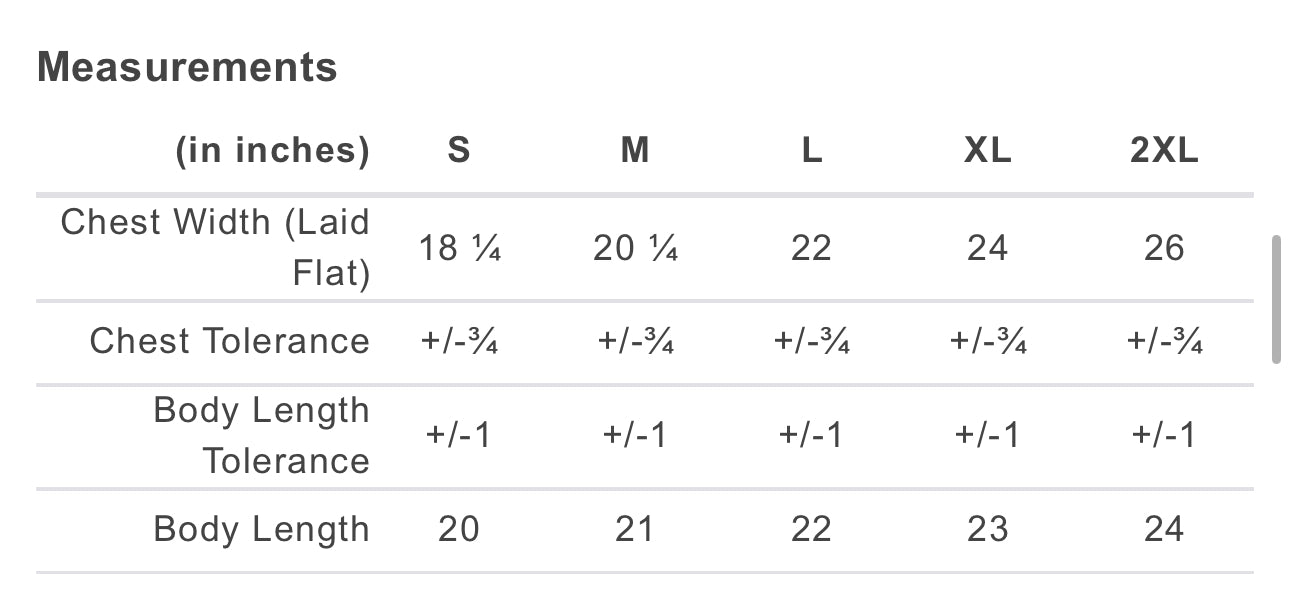Select the S size column header
This screenshot has width=1290, height=595.
point(459,150)
